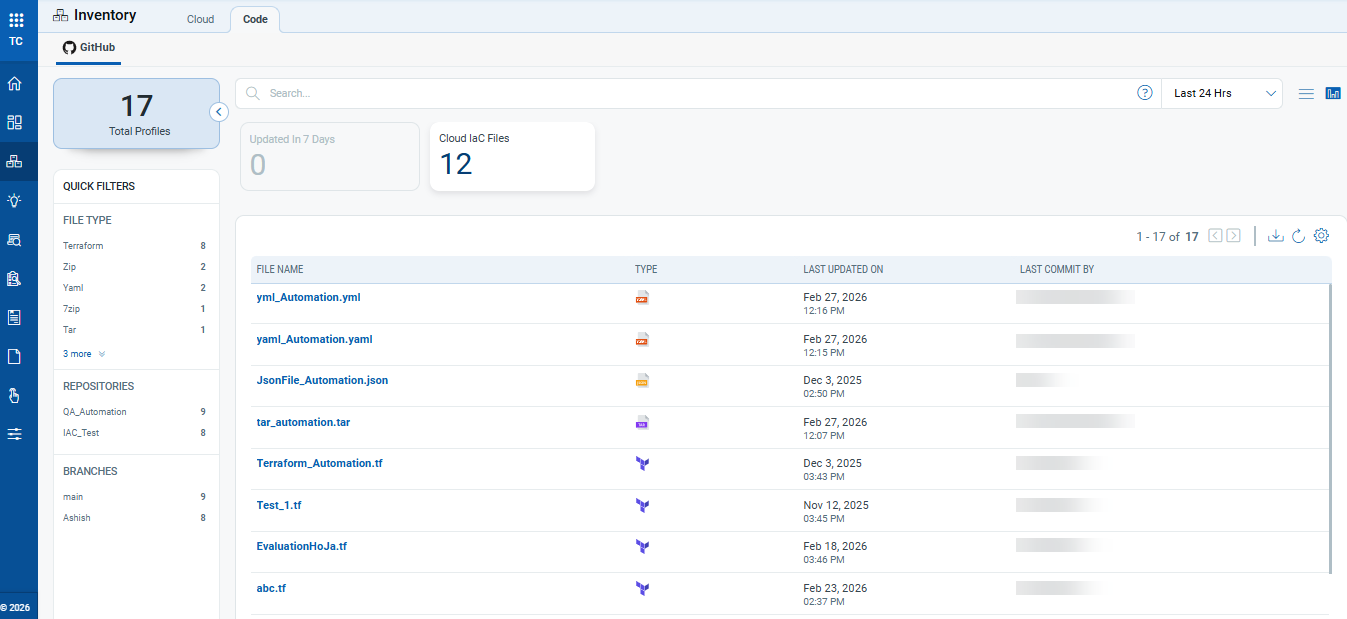Screen dimensions: 1347x619
Task: Select the GitHub sub-tab
Action: tap(88, 47)
